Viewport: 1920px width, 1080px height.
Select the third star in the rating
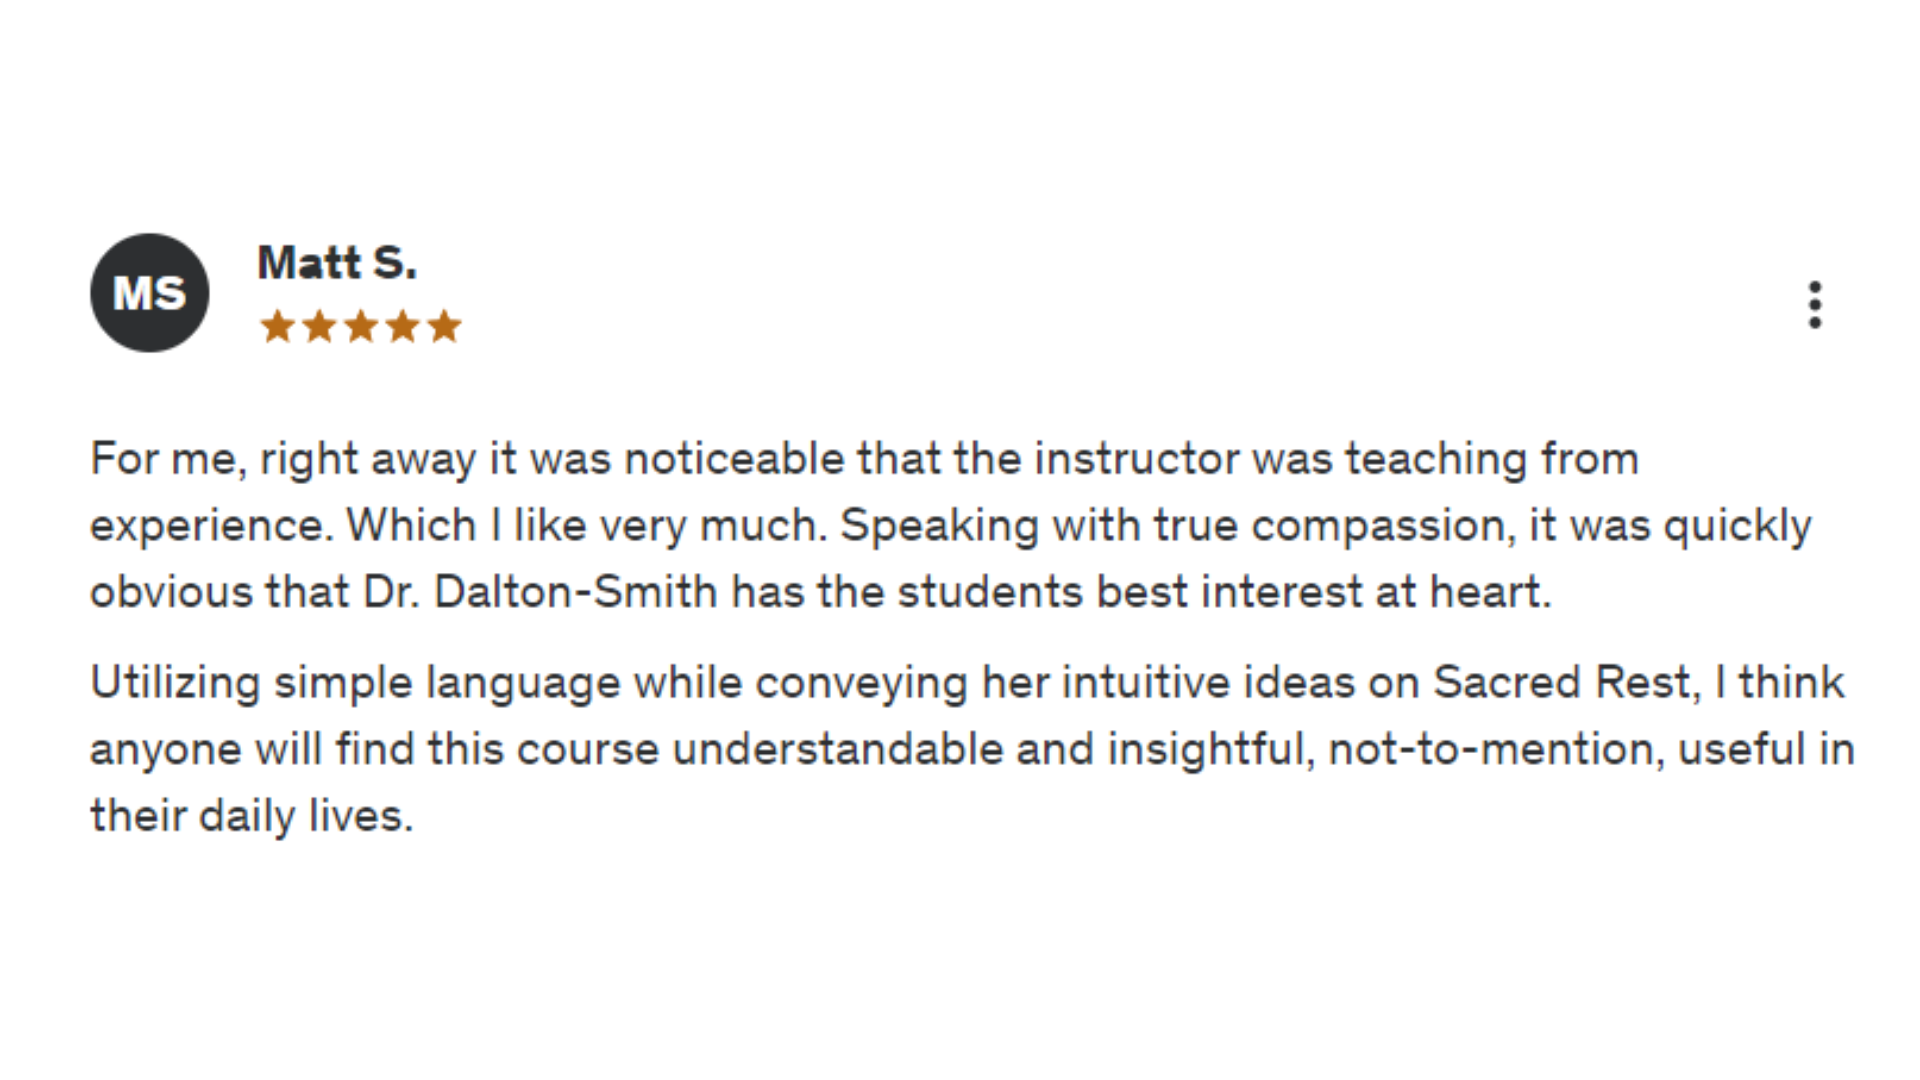click(x=361, y=326)
